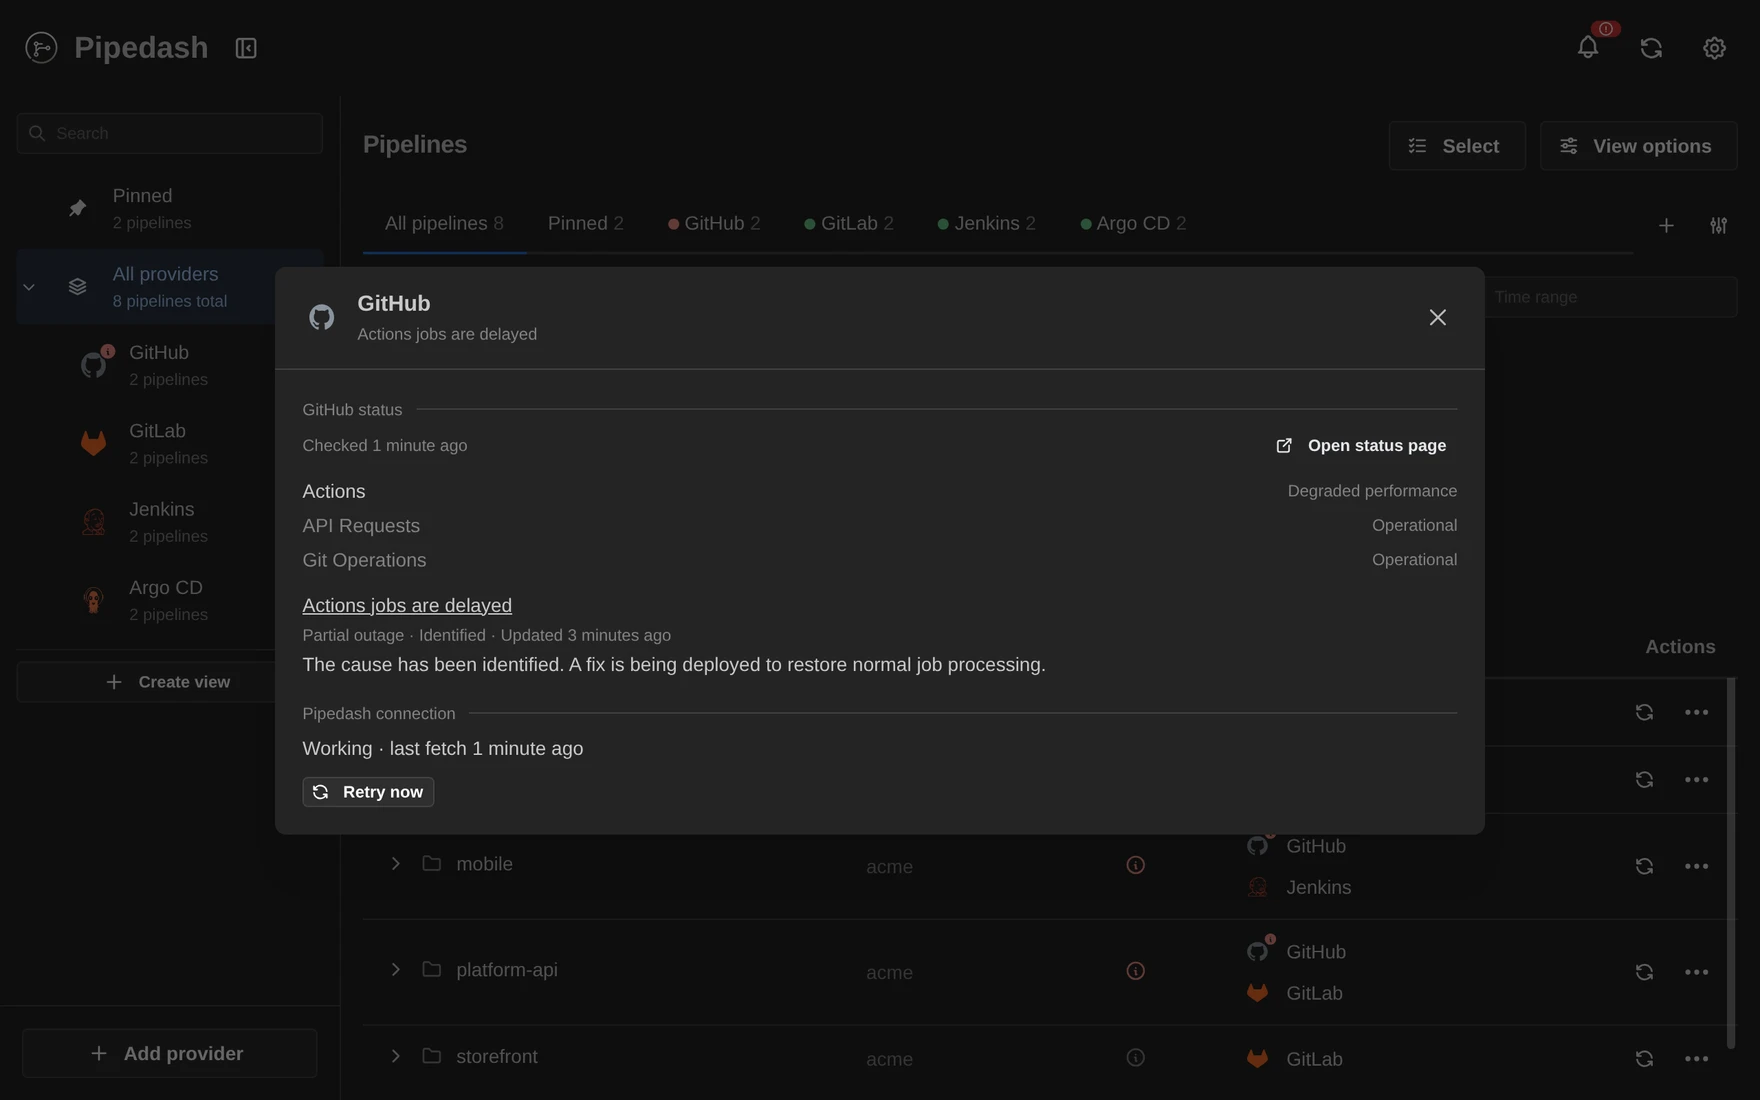
Task: Switch to the Argo CD tab
Action: [x=1133, y=223]
